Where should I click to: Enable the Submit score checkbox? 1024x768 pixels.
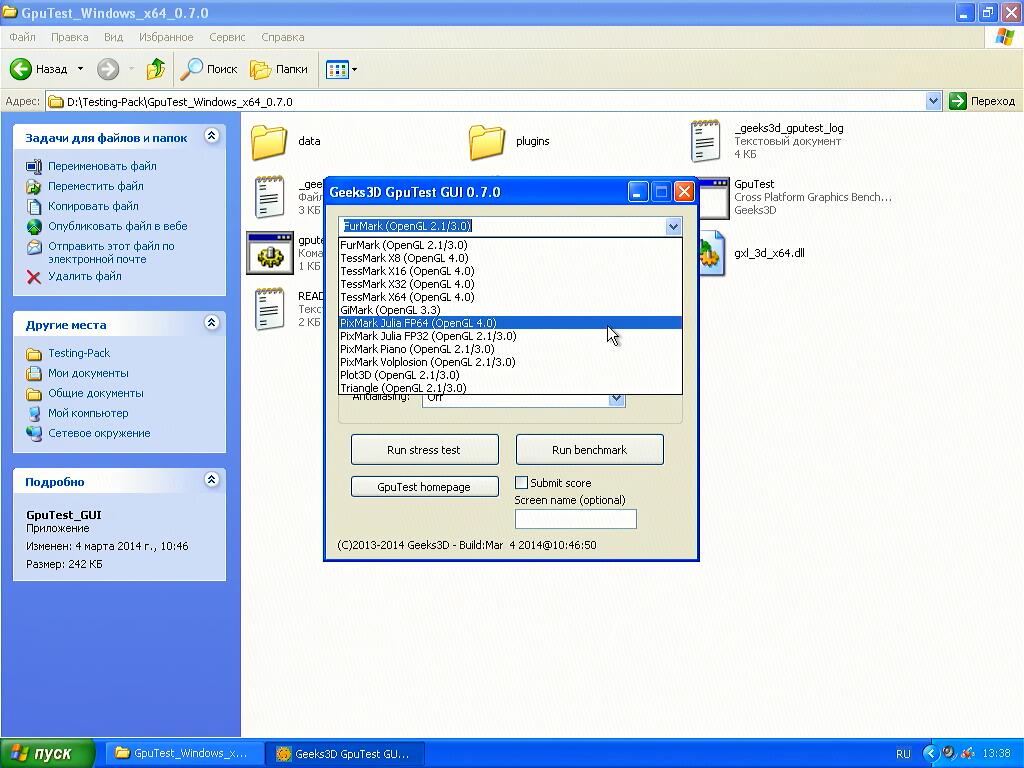521,483
